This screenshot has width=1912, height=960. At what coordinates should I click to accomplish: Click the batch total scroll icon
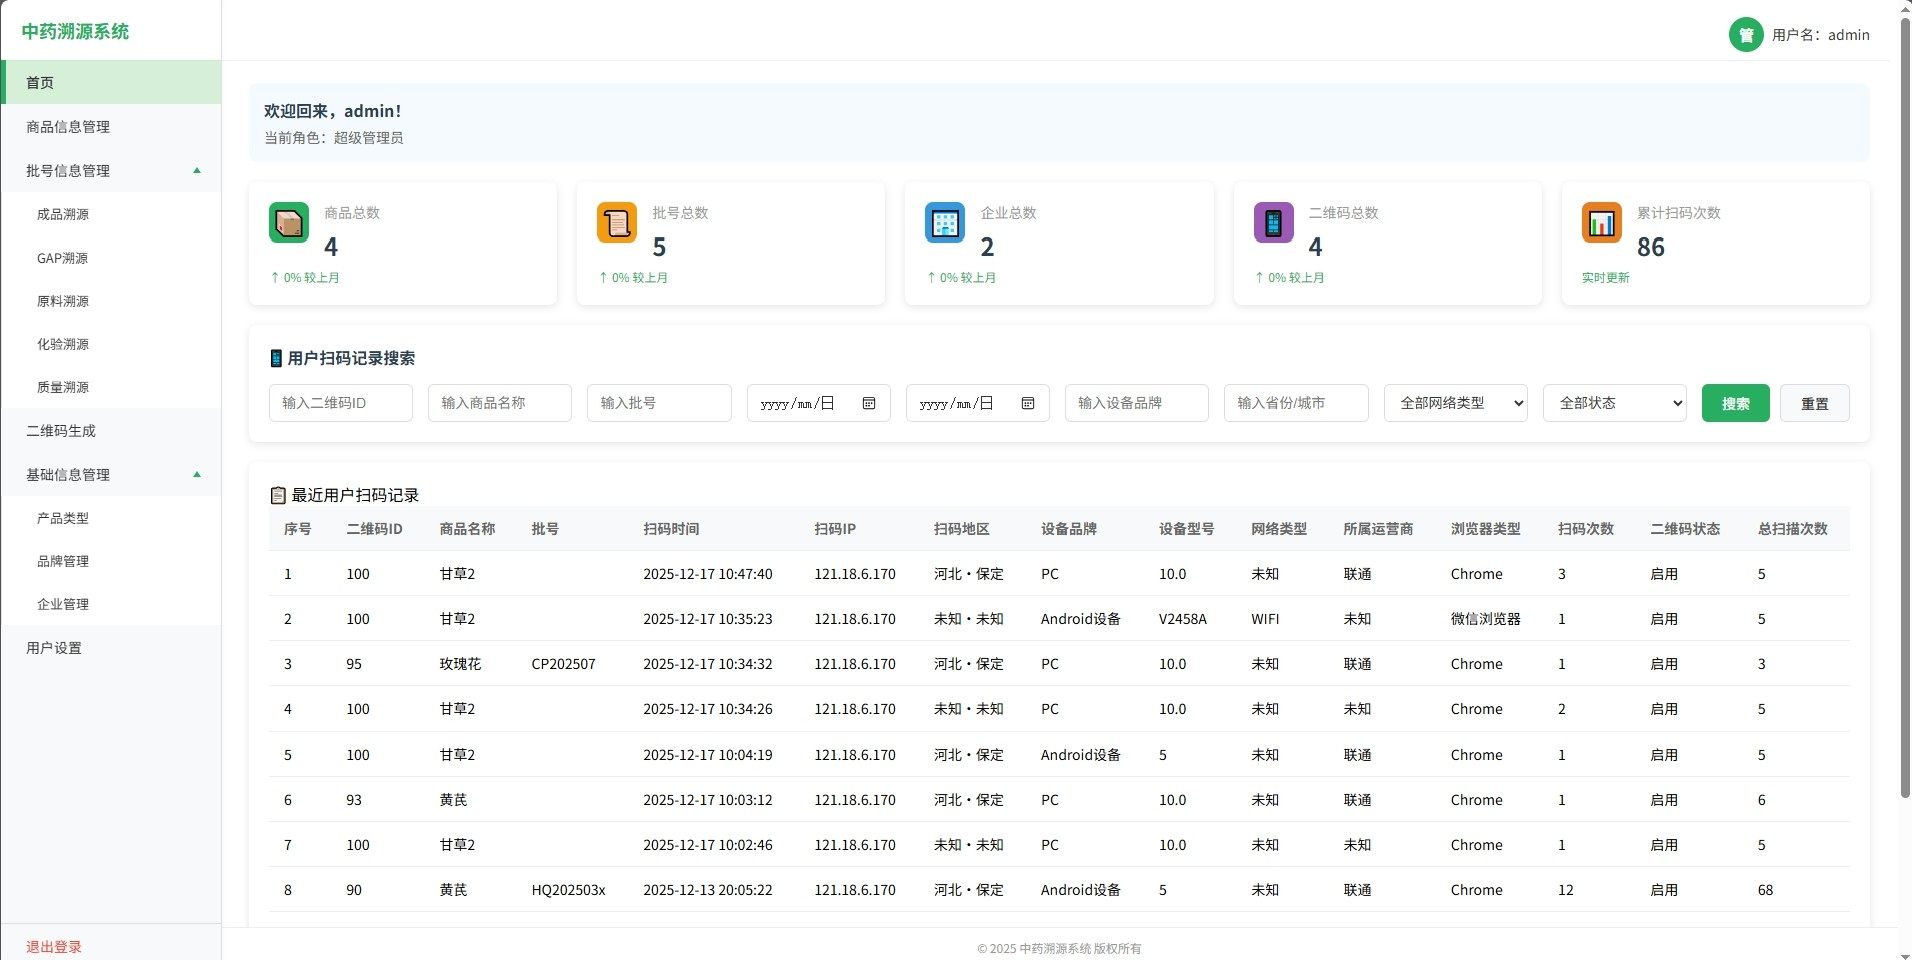tap(617, 222)
